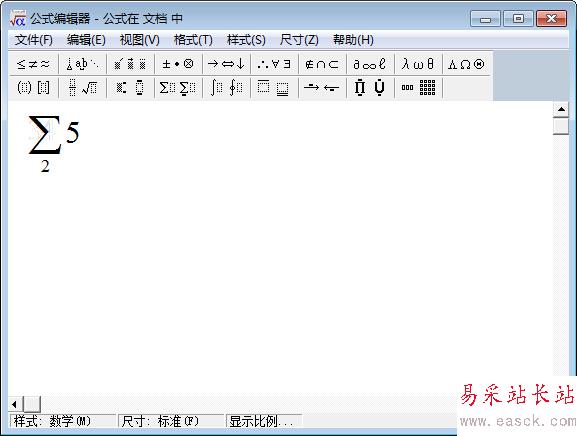Screen dimensions: 577x436
Task: Open the fraction and radical templates palette
Action: point(82,88)
